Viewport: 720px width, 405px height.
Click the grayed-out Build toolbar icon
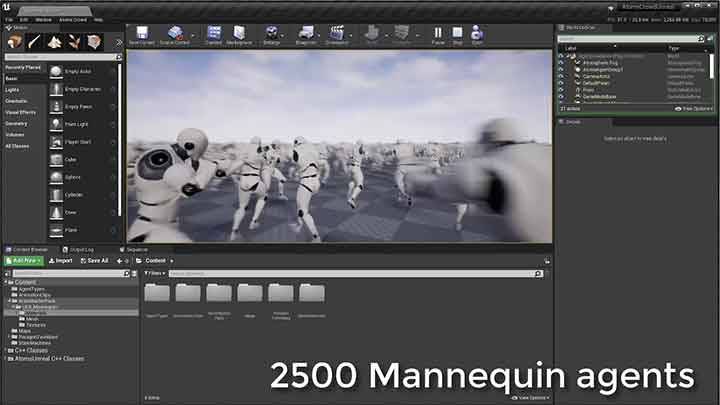(x=371, y=33)
